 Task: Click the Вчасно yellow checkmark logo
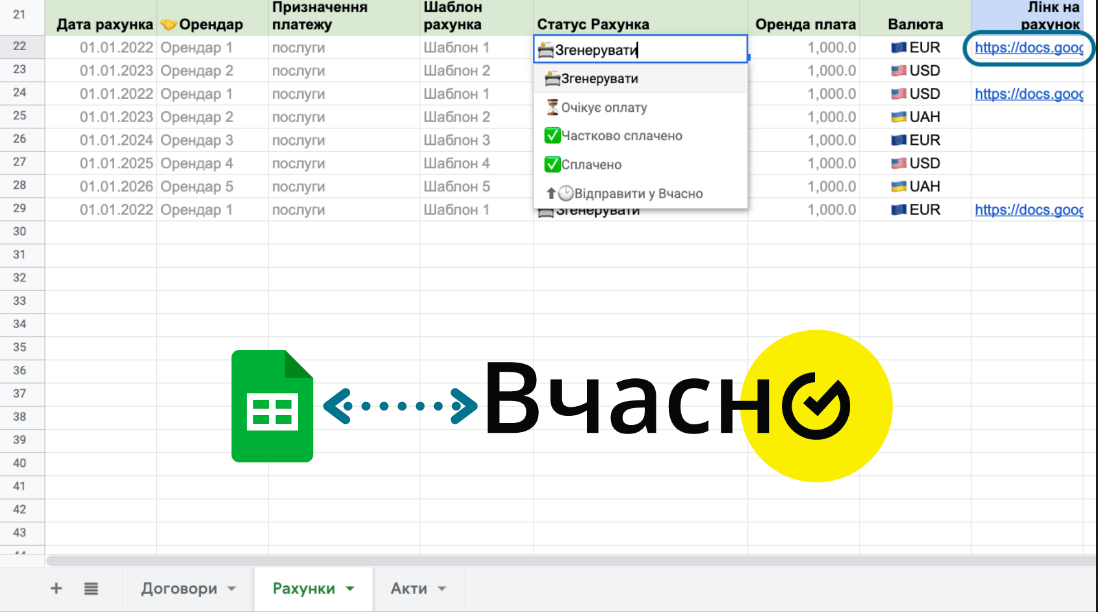816,406
